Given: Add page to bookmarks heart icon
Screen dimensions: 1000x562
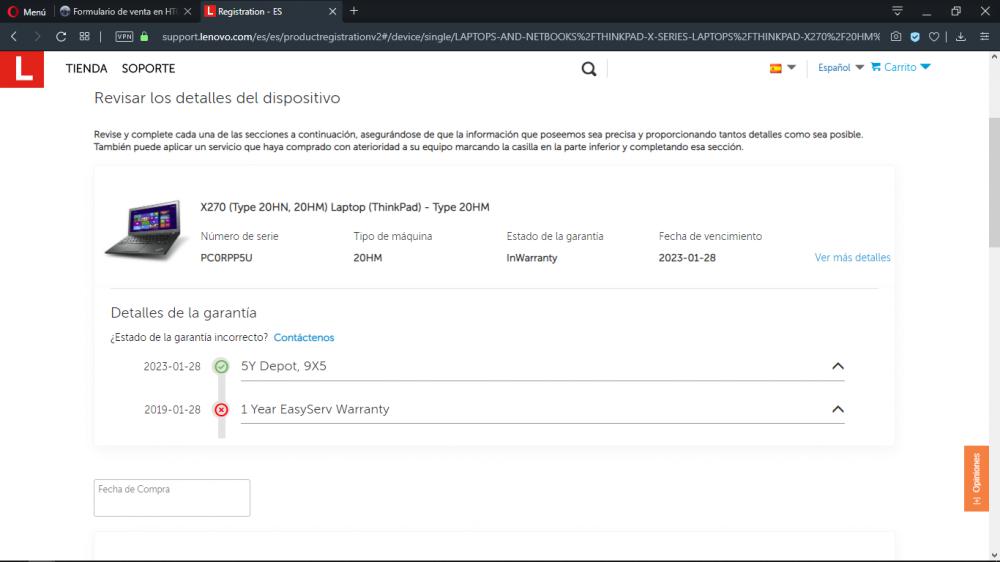Looking at the screenshot, I should pyautogui.click(x=934, y=37).
